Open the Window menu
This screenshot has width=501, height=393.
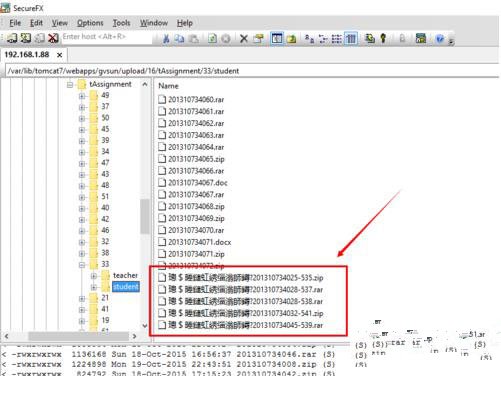[x=154, y=23]
